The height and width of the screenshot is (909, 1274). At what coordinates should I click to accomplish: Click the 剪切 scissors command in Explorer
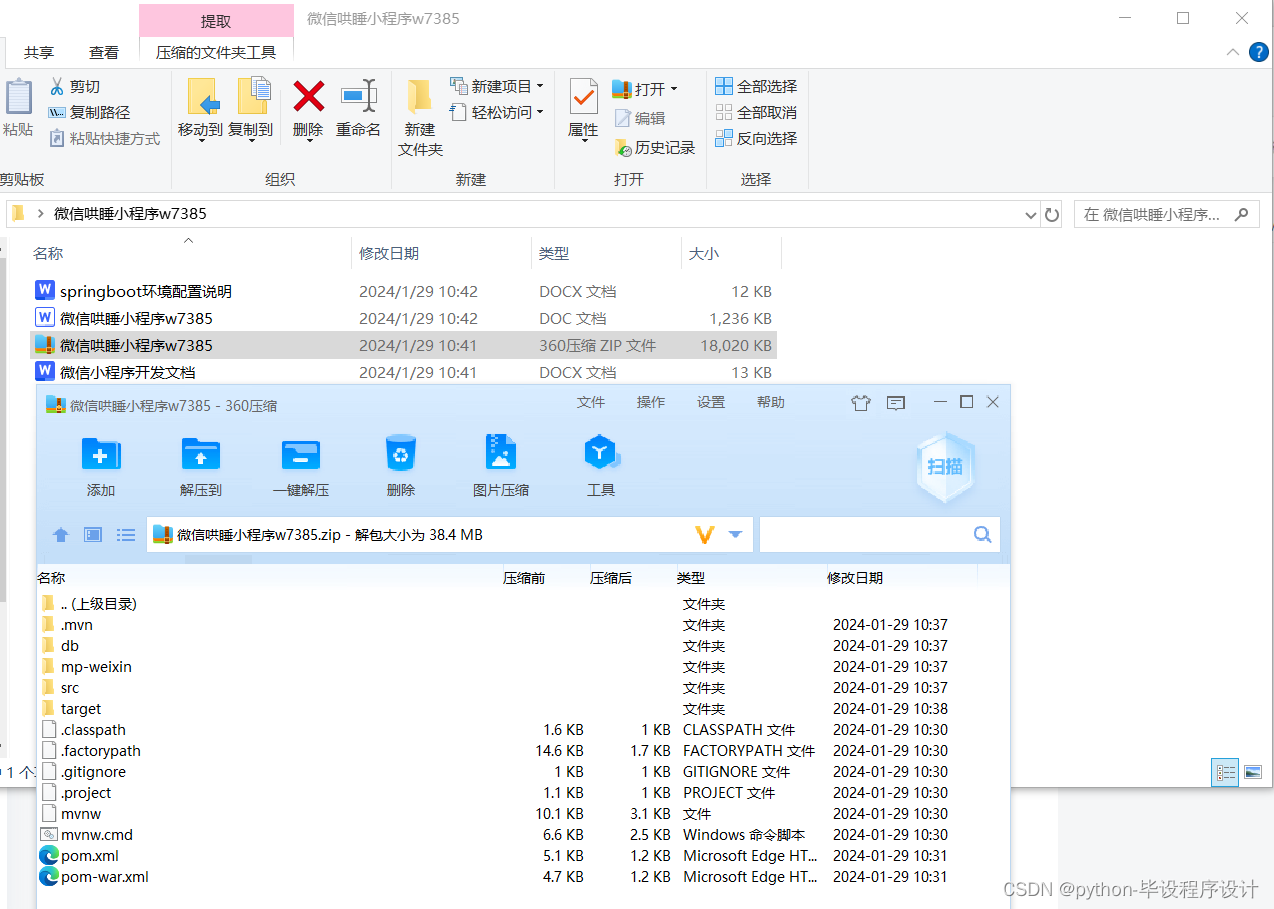[x=75, y=87]
